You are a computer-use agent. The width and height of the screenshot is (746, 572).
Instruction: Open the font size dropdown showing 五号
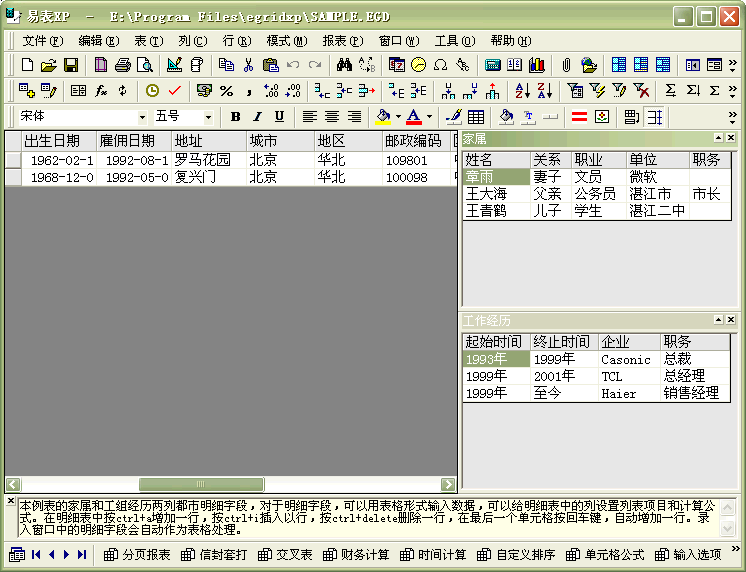point(208,117)
